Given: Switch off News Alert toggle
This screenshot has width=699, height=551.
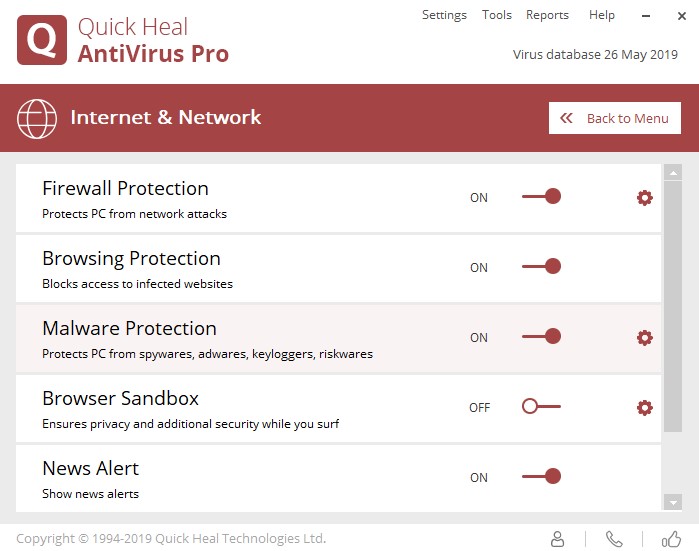Looking at the screenshot, I should pyautogui.click(x=541, y=477).
